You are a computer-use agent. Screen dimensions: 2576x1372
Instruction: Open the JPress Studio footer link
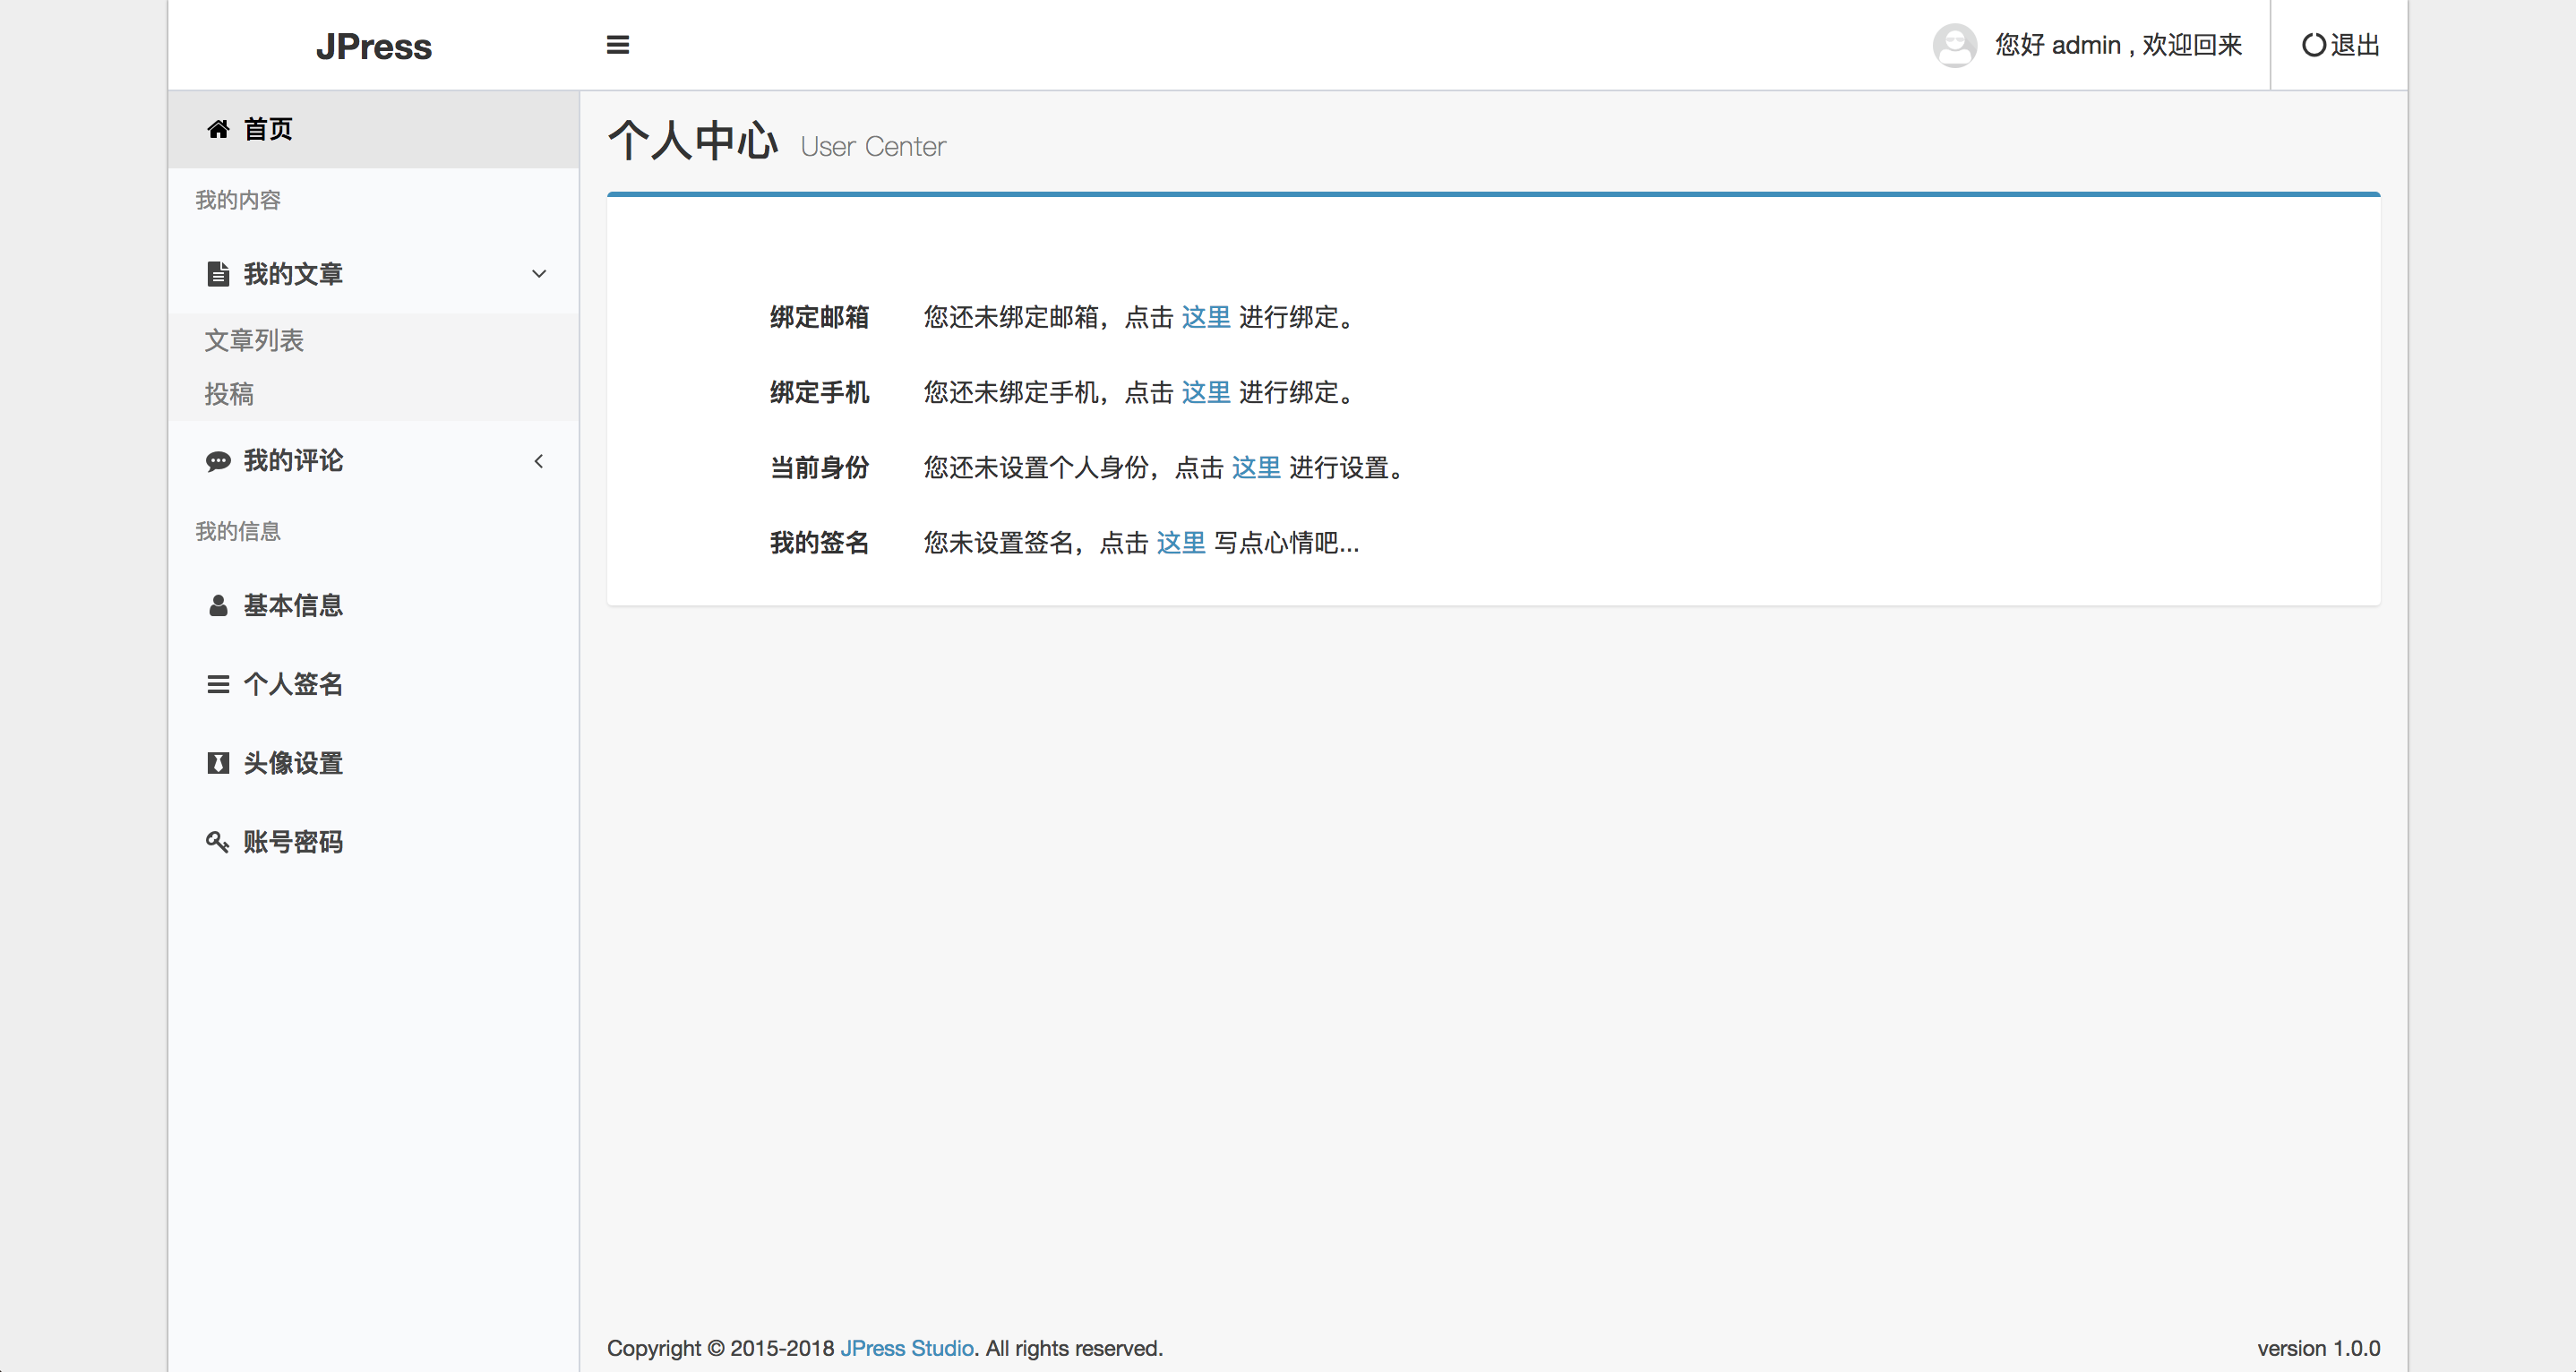[x=906, y=1348]
